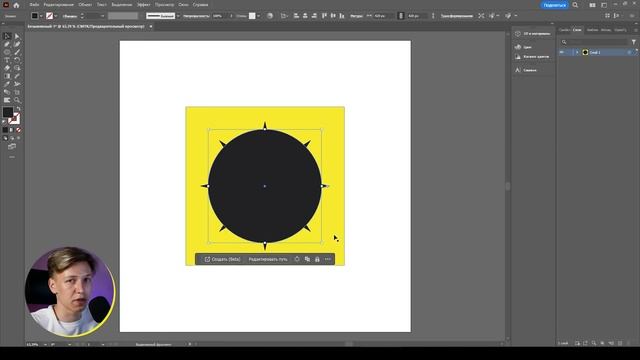Open the stroke color dropdown in control bar
This screenshot has width=640, height=360.
coord(56,16)
